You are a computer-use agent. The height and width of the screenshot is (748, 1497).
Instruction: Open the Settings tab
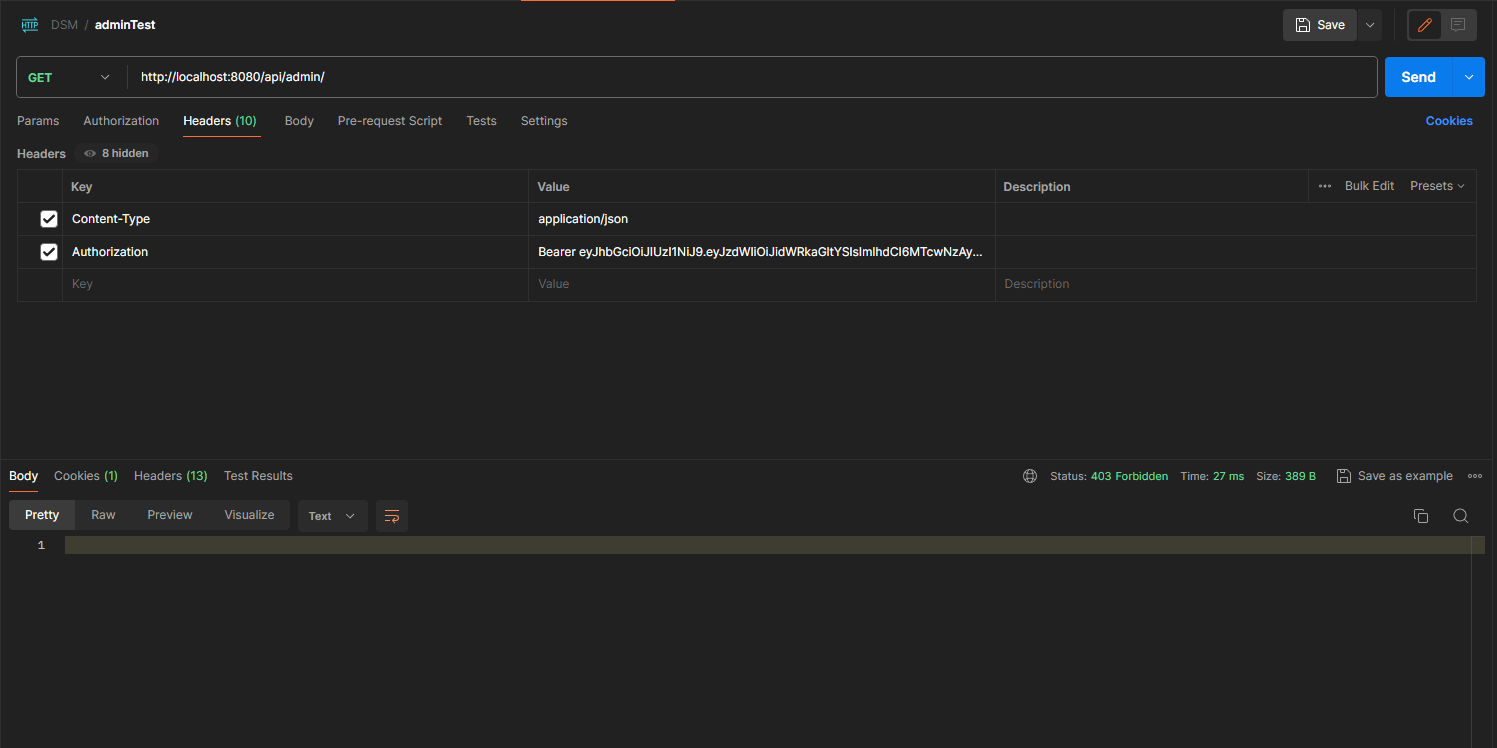(544, 121)
